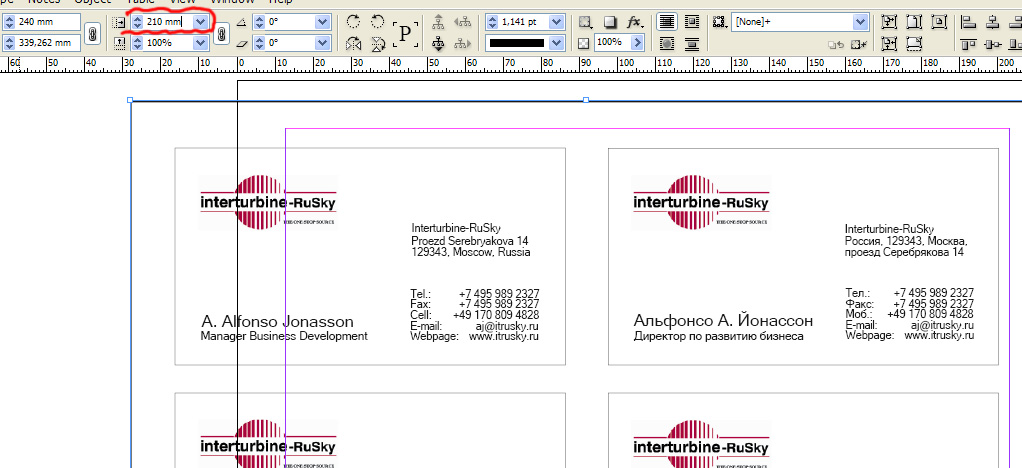
Task: Enable No Text Wrap
Action: (x=666, y=22)
